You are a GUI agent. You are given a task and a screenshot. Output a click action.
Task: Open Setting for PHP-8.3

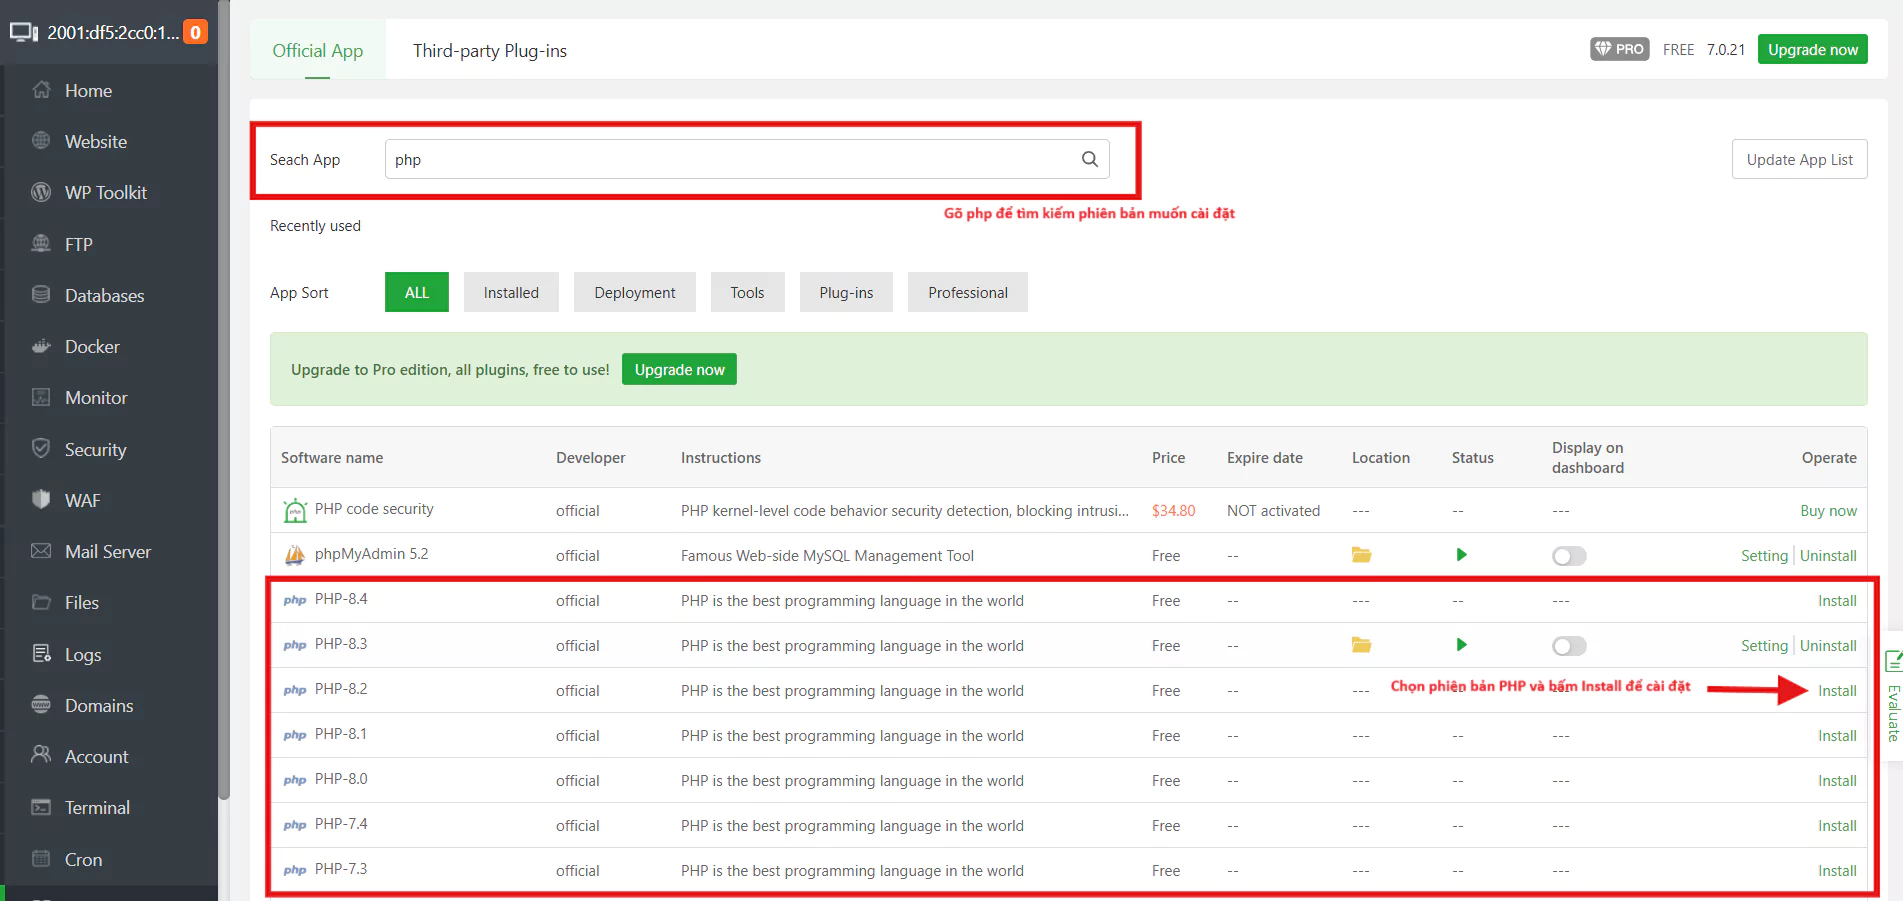click(x=1764, y=645)
